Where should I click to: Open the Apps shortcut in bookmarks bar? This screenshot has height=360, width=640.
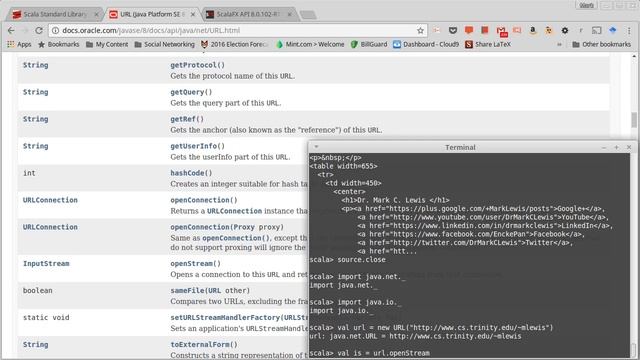click(x=19, y=44)
